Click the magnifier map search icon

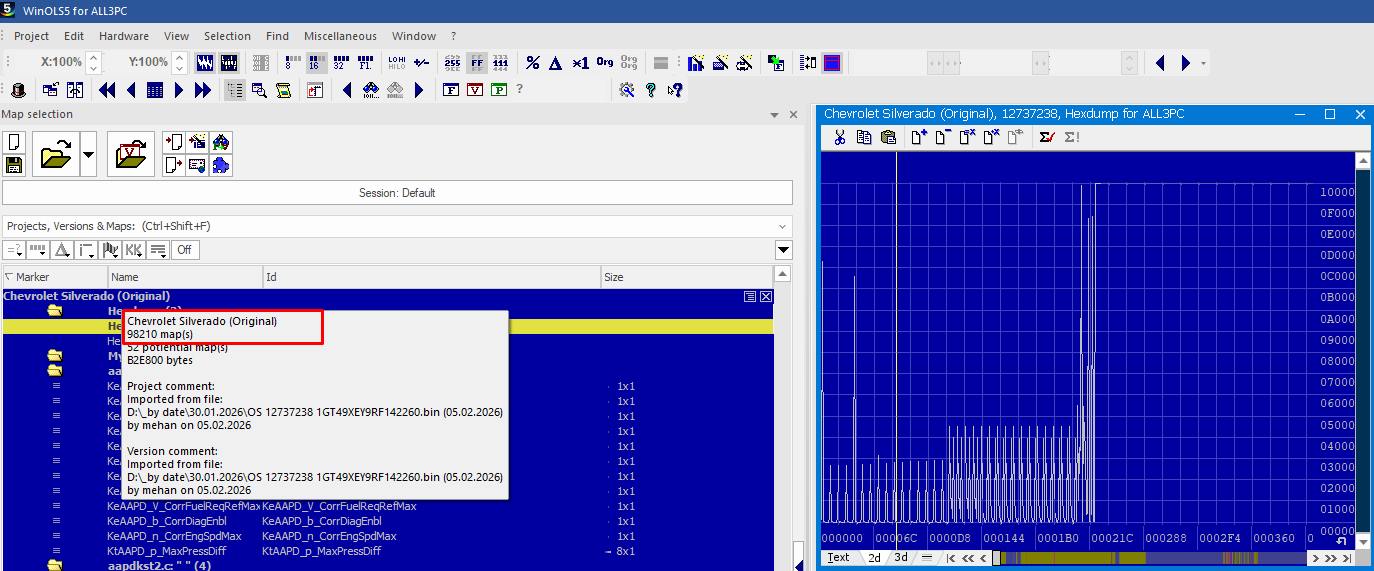click(259, 90)
